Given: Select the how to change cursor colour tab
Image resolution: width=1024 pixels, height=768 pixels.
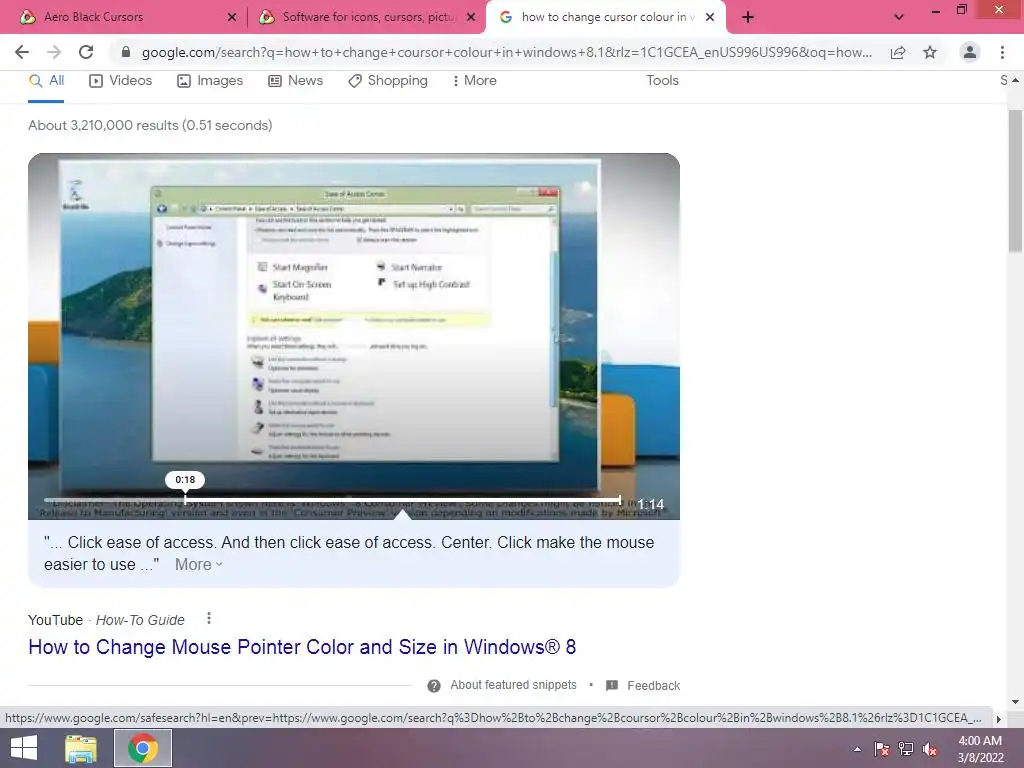Looking at the screenshot, I should (x=608, y=17).
